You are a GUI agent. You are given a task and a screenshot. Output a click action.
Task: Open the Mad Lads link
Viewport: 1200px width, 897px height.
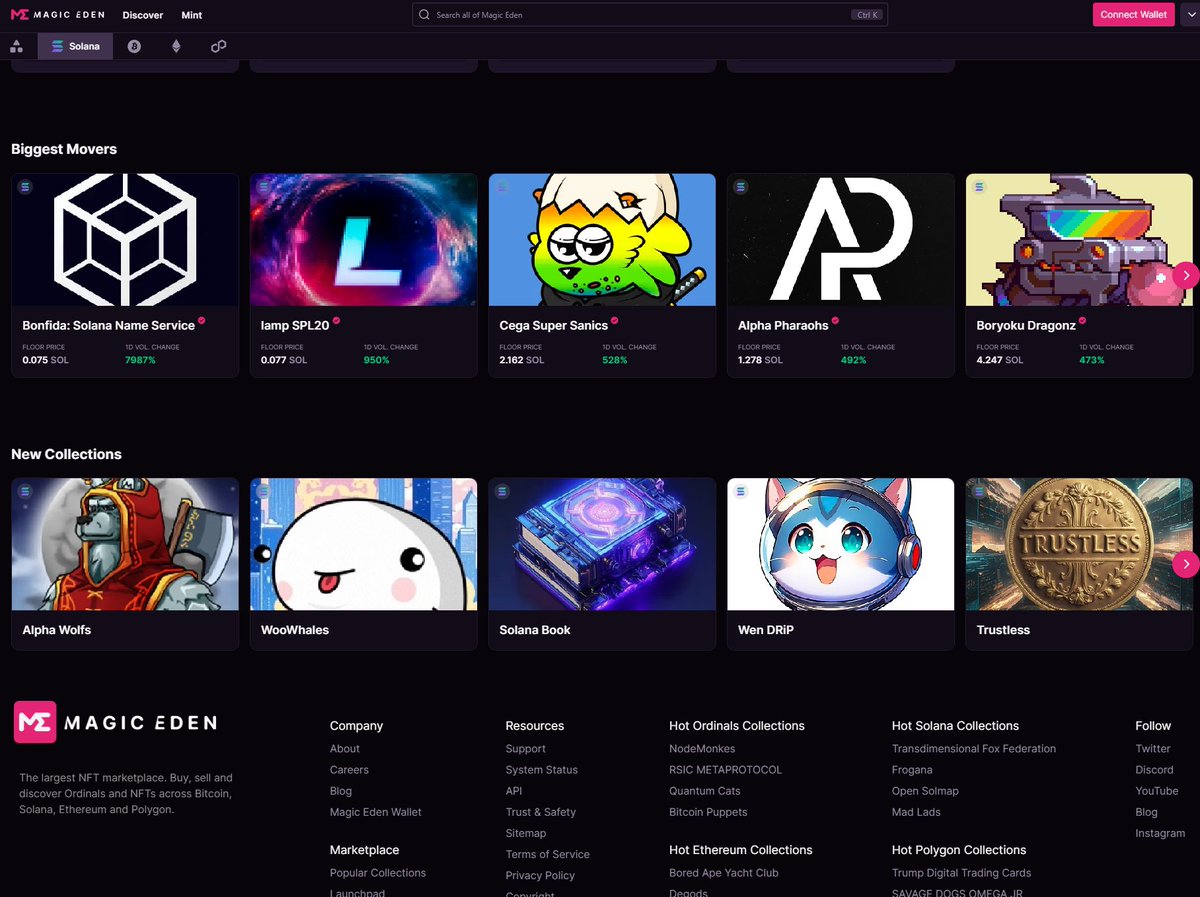pos(916,812)
